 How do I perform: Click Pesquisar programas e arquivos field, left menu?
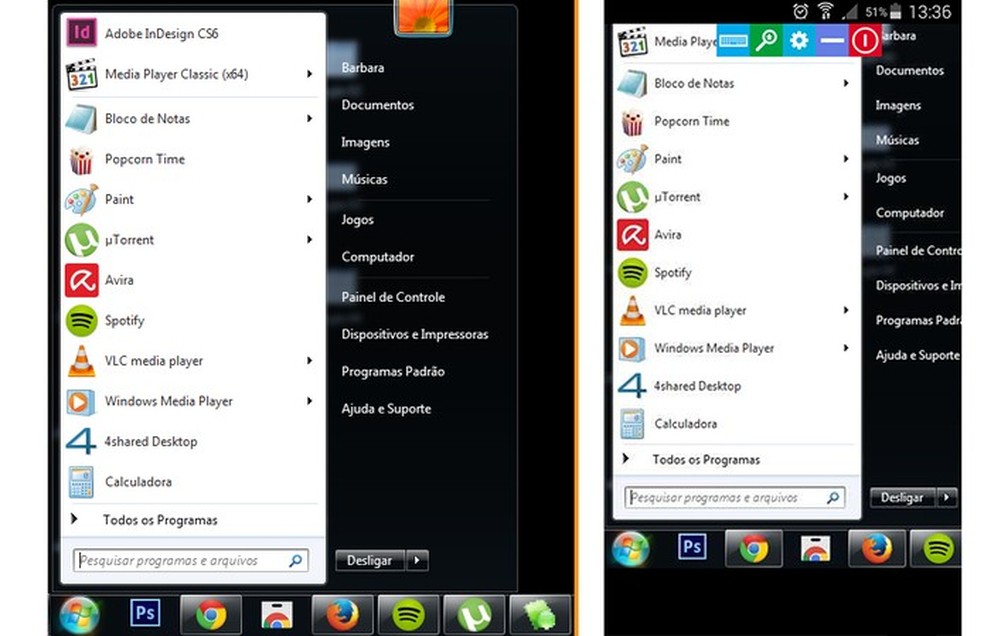pos(191,560)
